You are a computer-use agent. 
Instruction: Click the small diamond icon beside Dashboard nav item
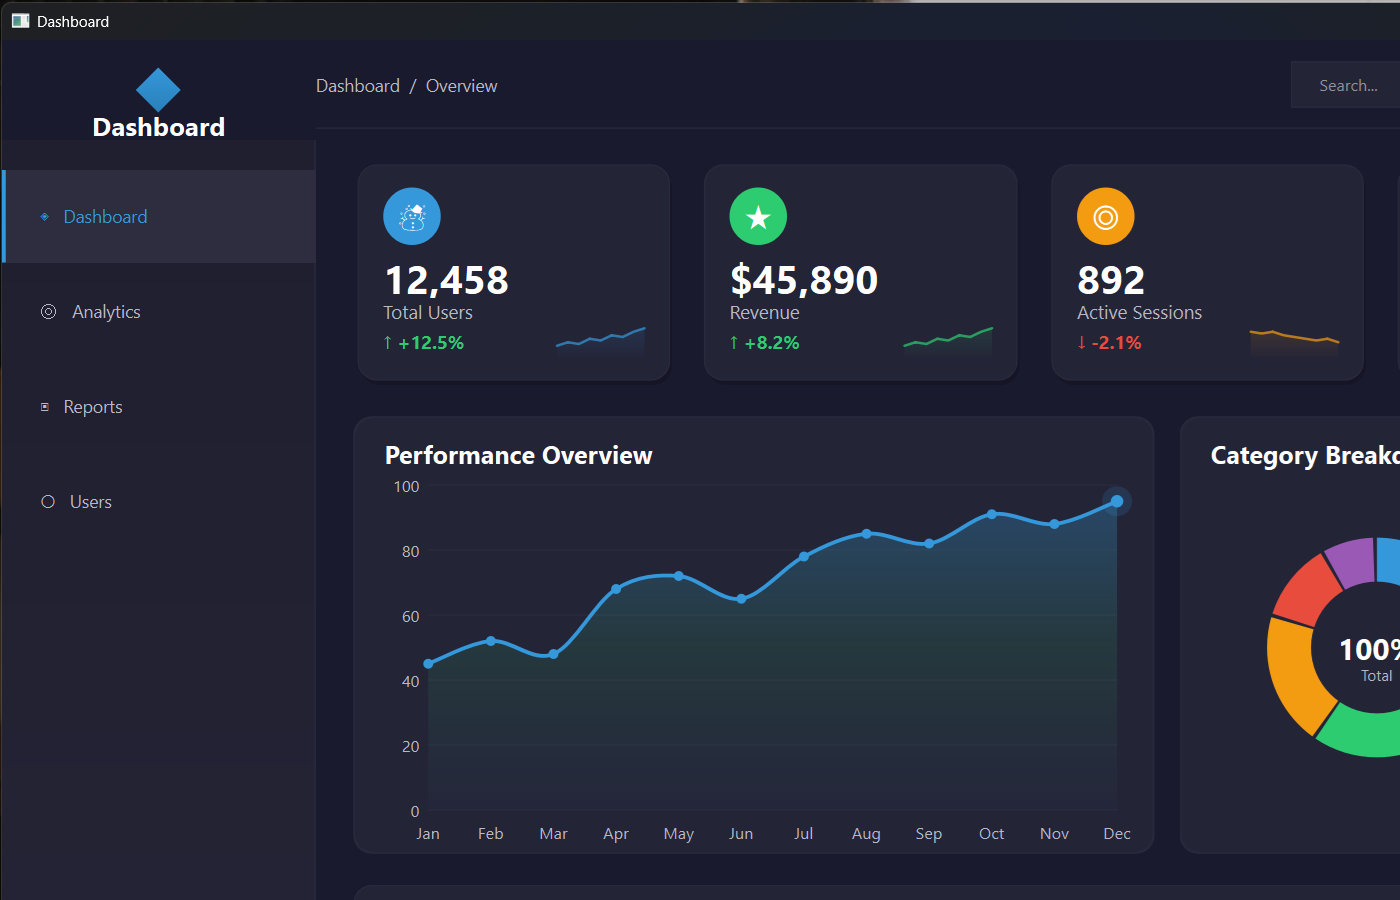tap(44, 216)
